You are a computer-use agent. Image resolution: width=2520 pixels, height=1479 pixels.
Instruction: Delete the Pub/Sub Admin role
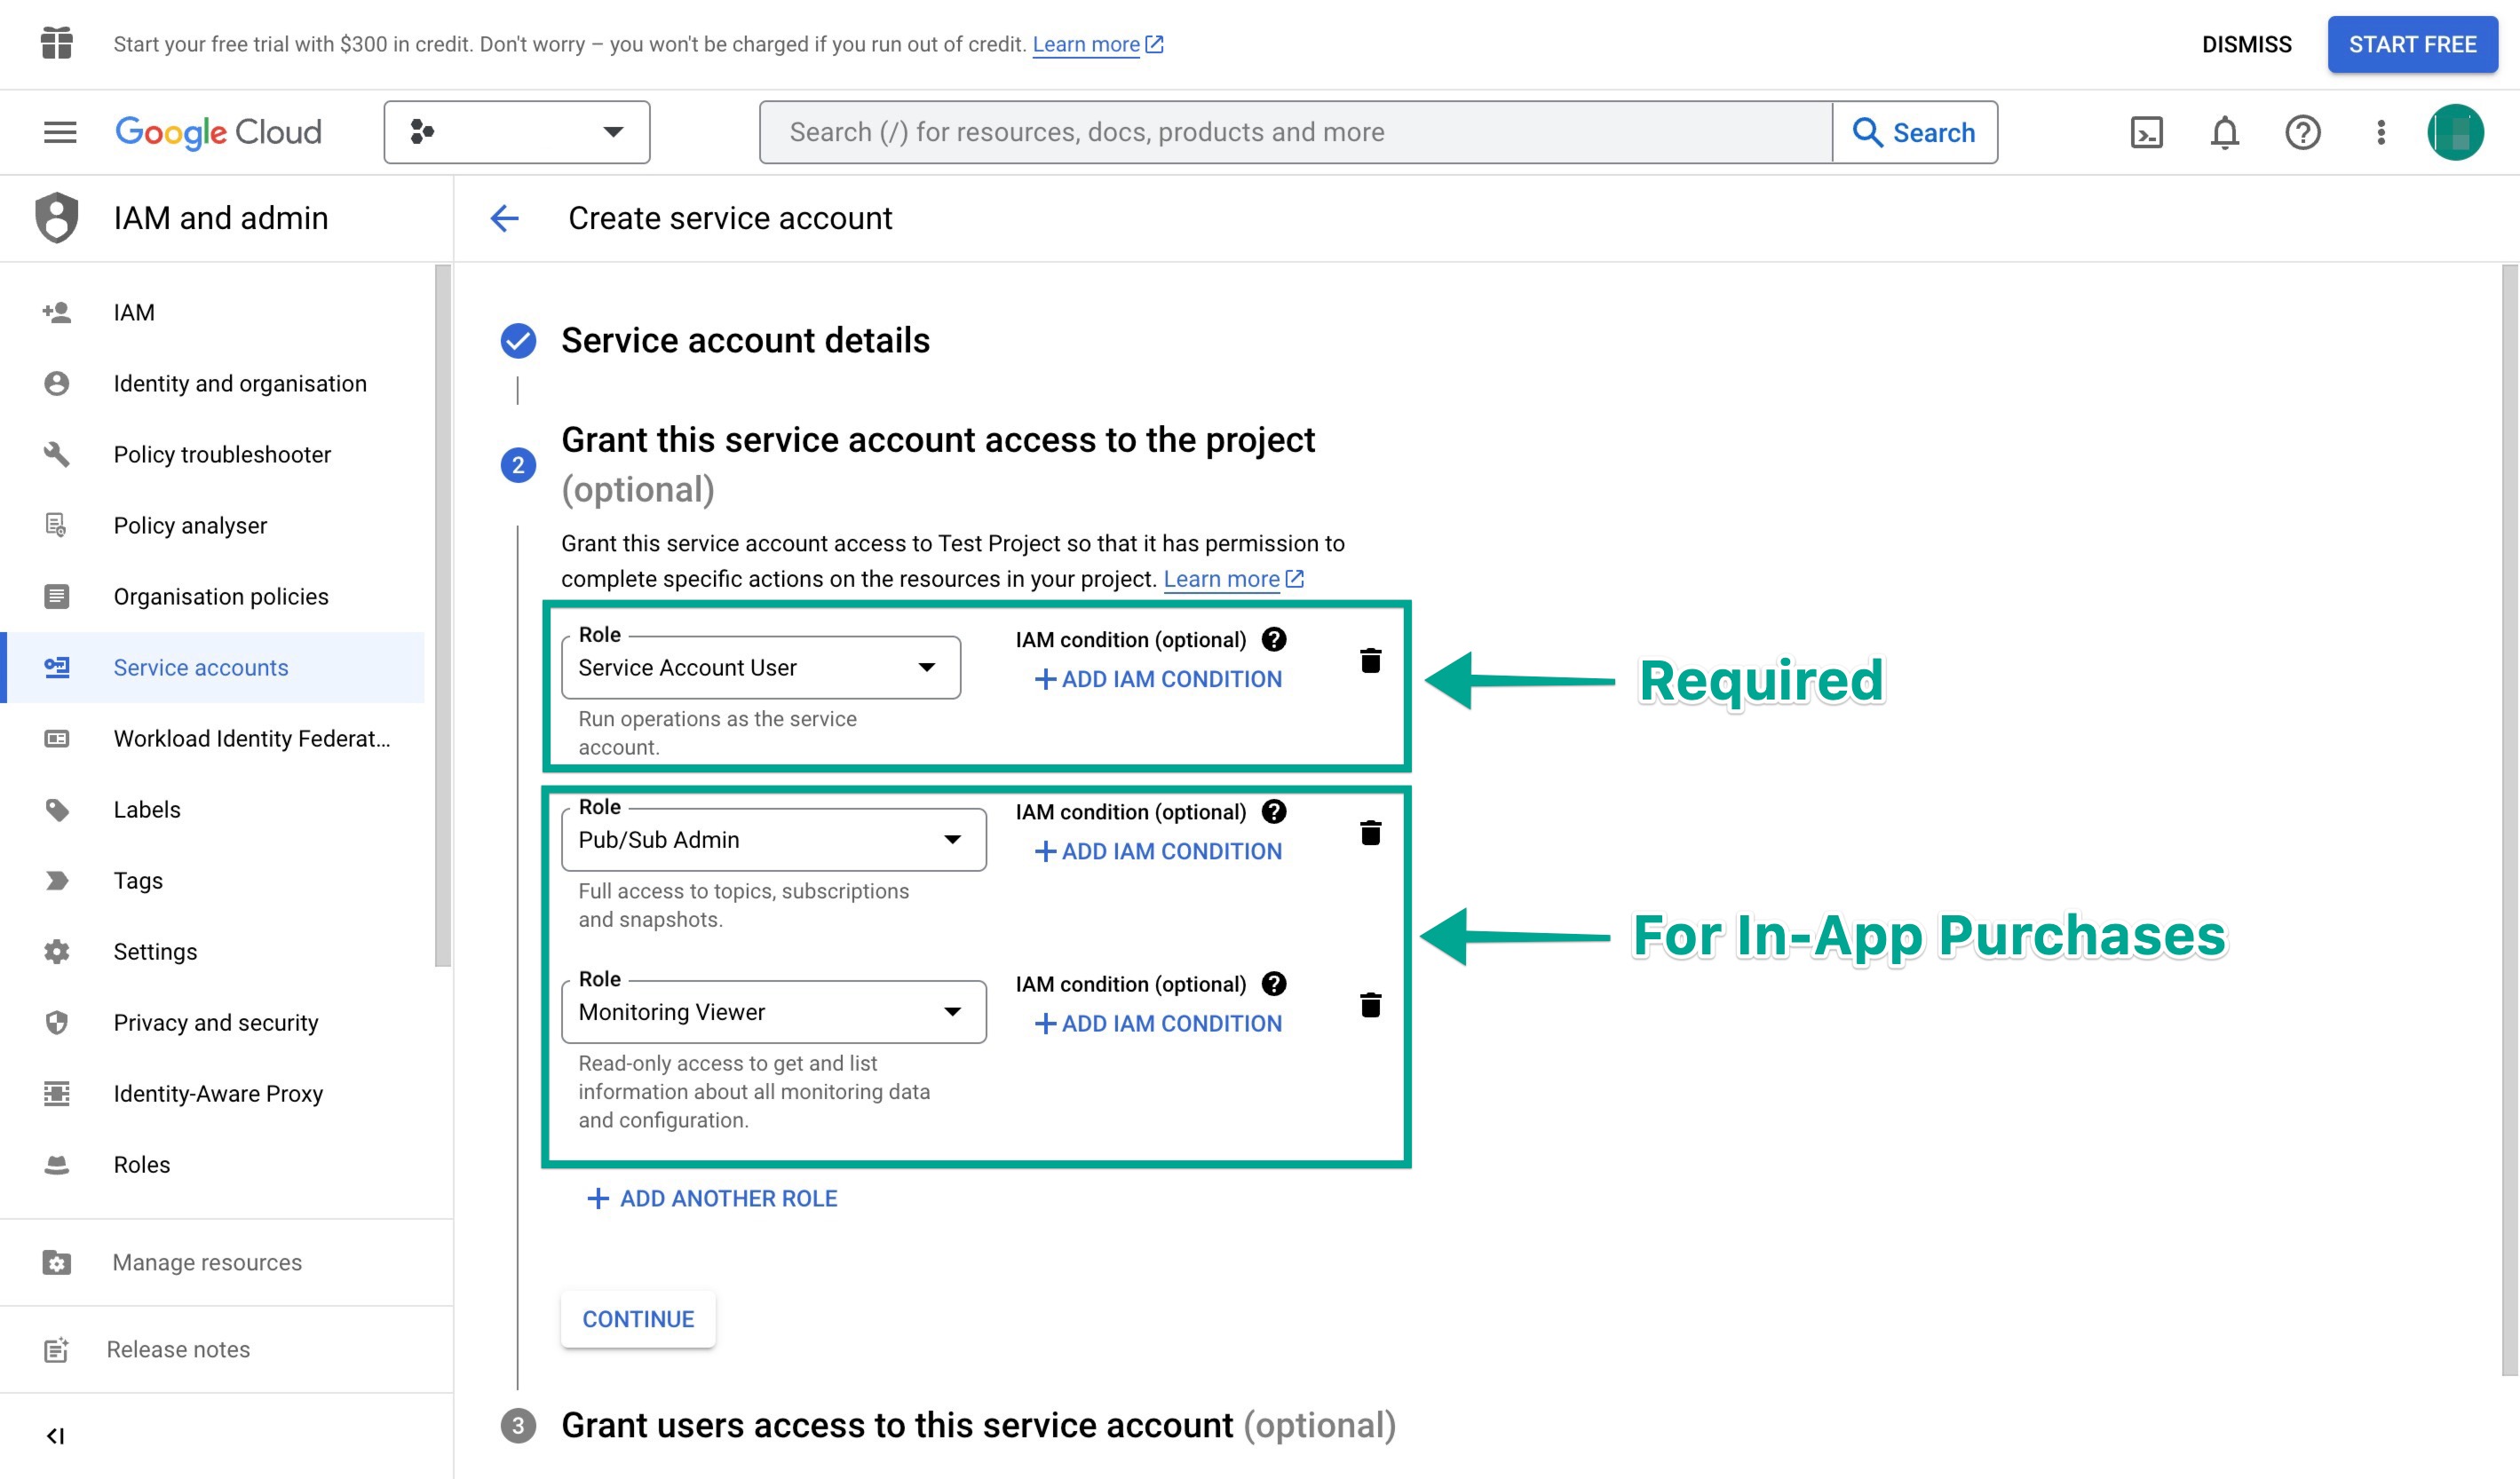pyautogui.click(x=1371, y=832)
